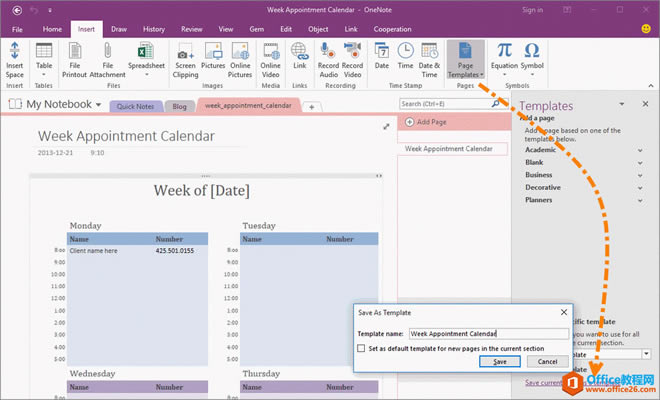
Task: Insert an Online Video
Action: click(x=270, y=60)
